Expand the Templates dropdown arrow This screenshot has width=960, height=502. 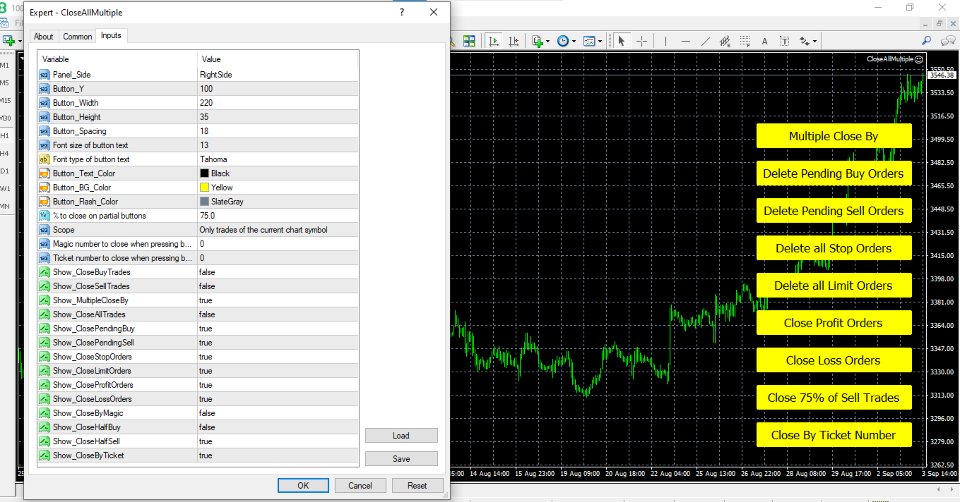click(x=600, y=41)
